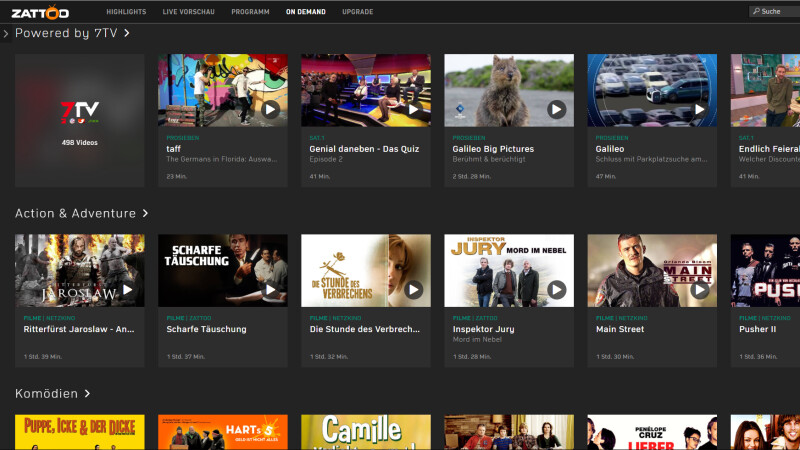The image size is (800, 450).
Task: Click the Suche search field
Action: click(x=774, y=11)
